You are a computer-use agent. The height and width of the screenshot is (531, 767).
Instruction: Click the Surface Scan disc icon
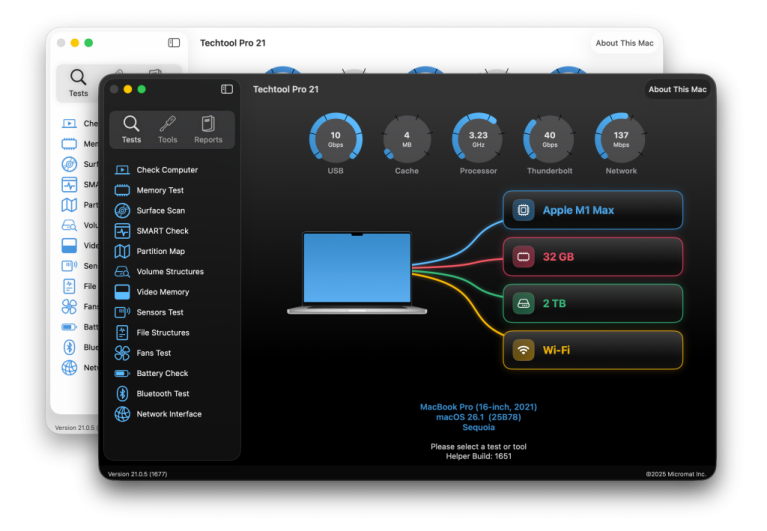pos(122,211)
